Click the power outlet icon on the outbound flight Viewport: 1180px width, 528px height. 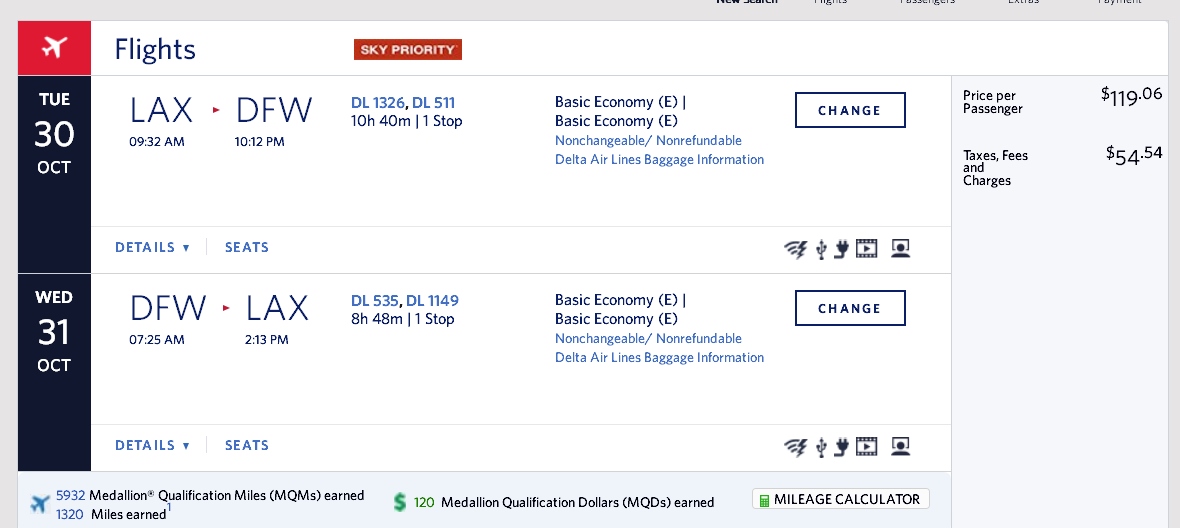tap(842, 249)
